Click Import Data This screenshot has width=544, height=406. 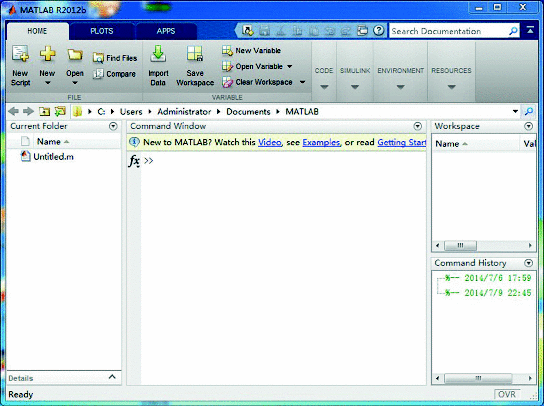point(158,66)
